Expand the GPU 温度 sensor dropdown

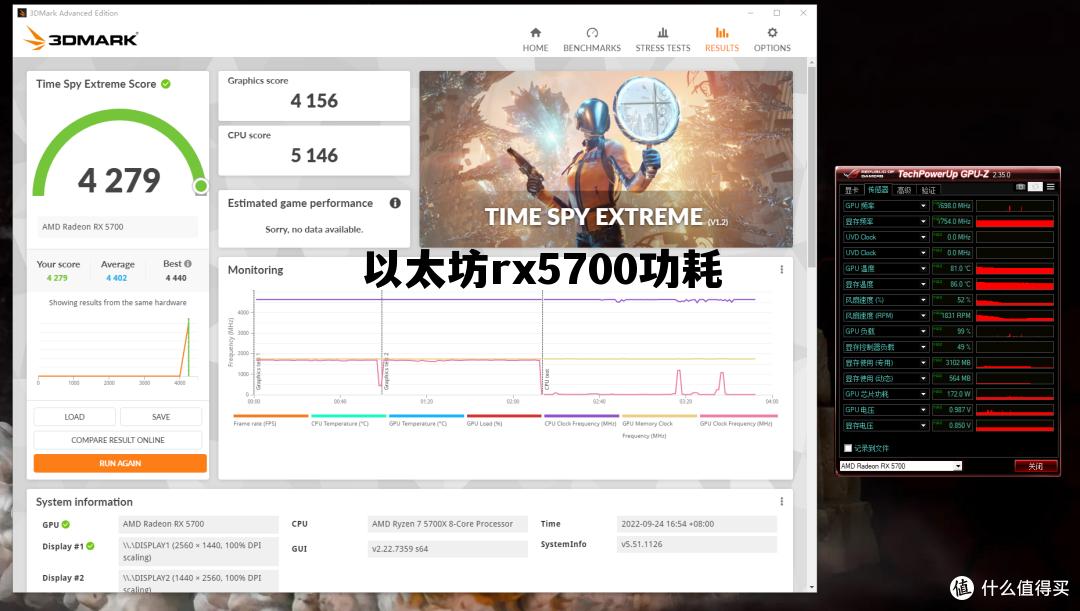[924, 269]
